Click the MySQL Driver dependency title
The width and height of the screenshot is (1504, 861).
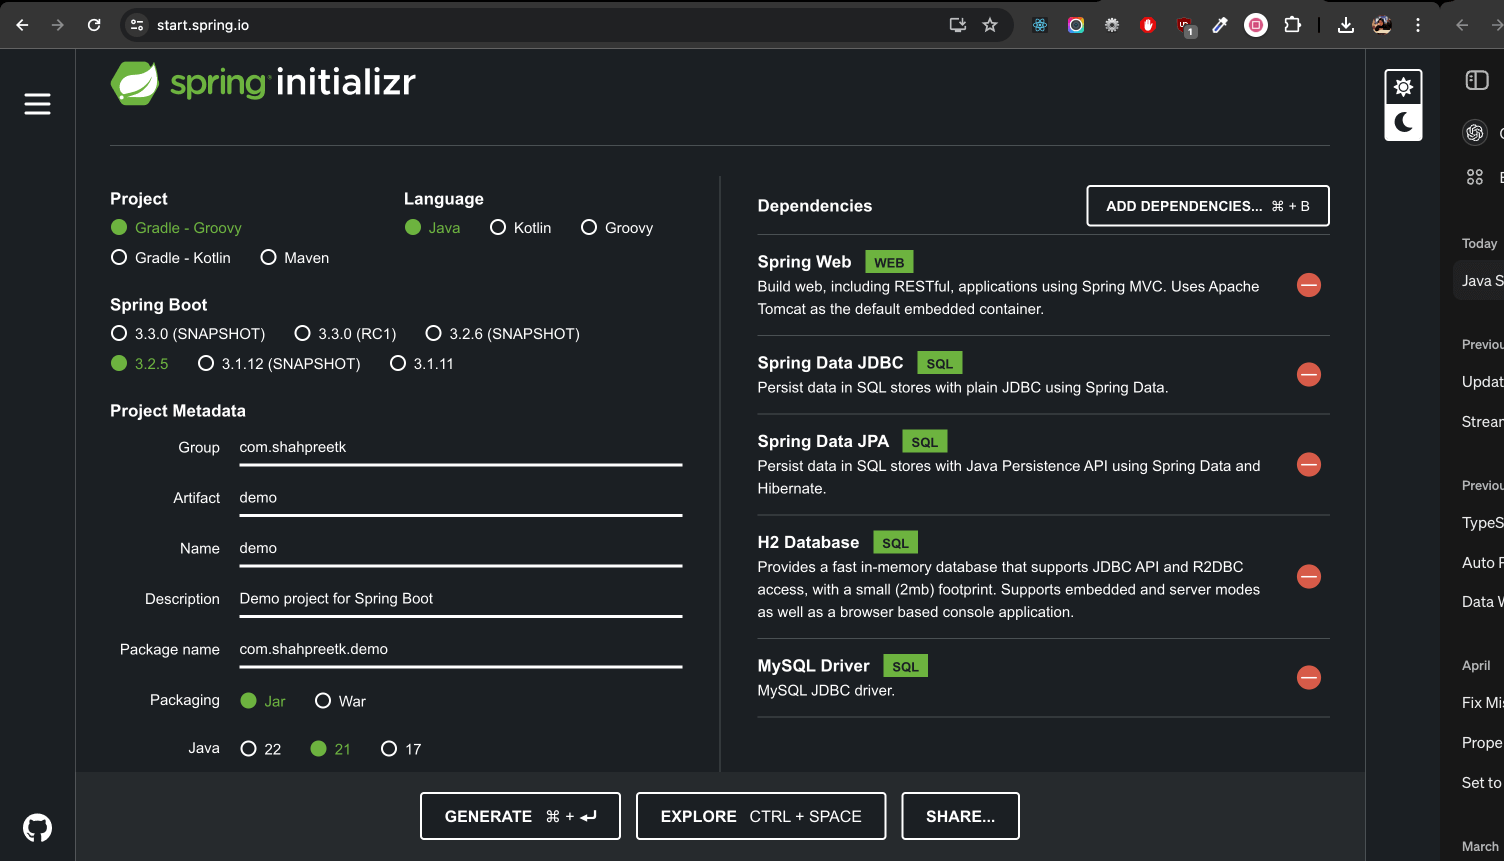[x=813, y=666]
